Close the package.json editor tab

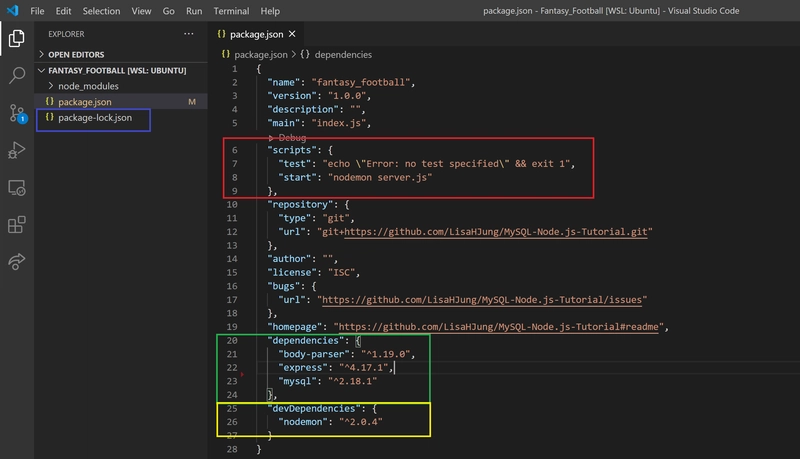coord(292,34)
